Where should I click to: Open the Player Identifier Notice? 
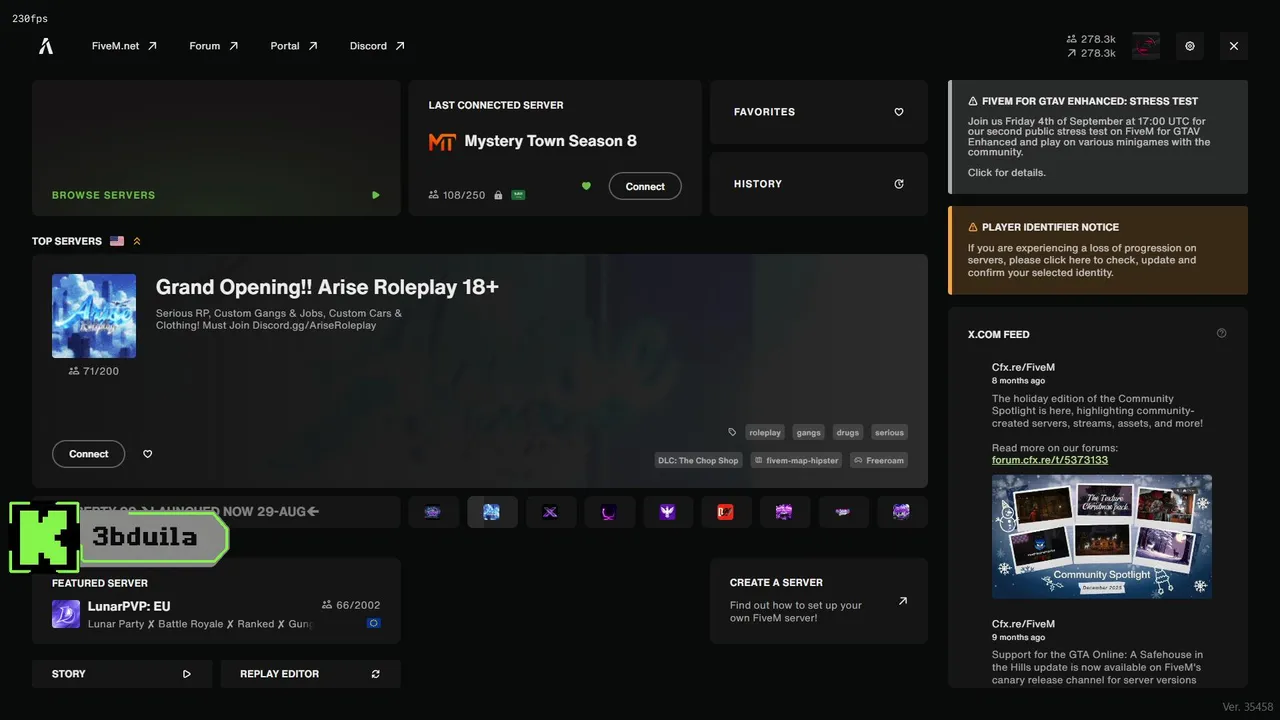(1098, 250)
